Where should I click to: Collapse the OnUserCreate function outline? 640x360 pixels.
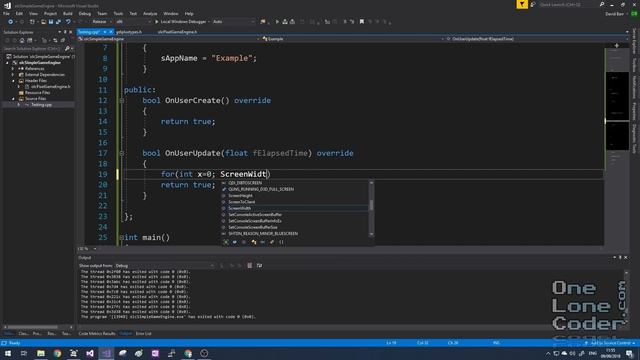pos(122,100)
